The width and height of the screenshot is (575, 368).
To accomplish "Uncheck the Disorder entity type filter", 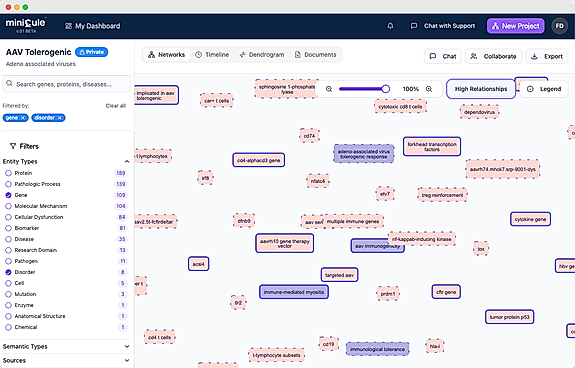I will 8,272.
